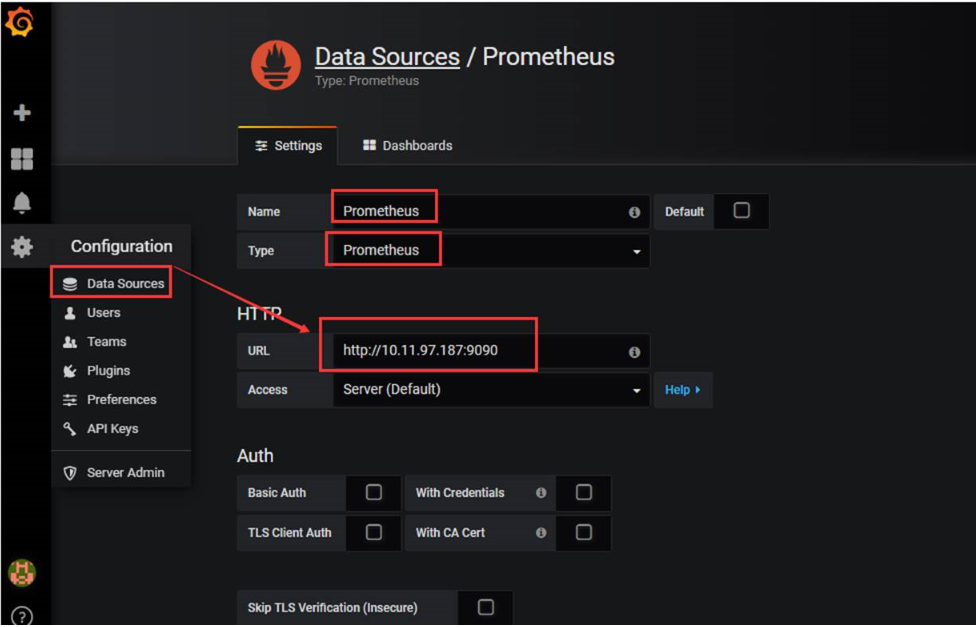Enable the Default checkbox
Viewport: 977px width, 627px height.
click(x=741, y=211)
